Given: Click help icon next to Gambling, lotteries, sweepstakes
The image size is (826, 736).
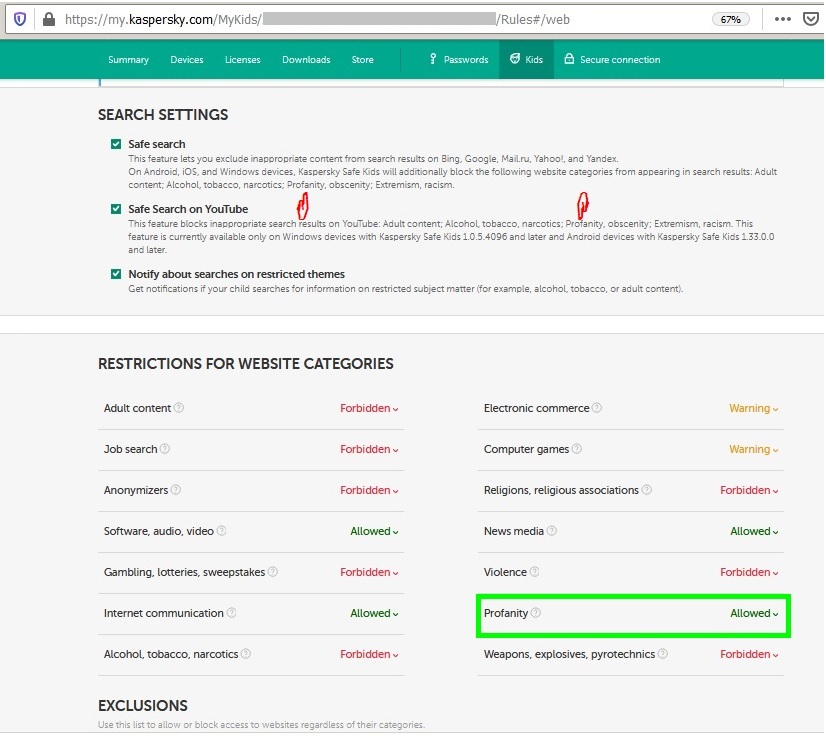Looking at the screenshot, I should pos(273,572).
